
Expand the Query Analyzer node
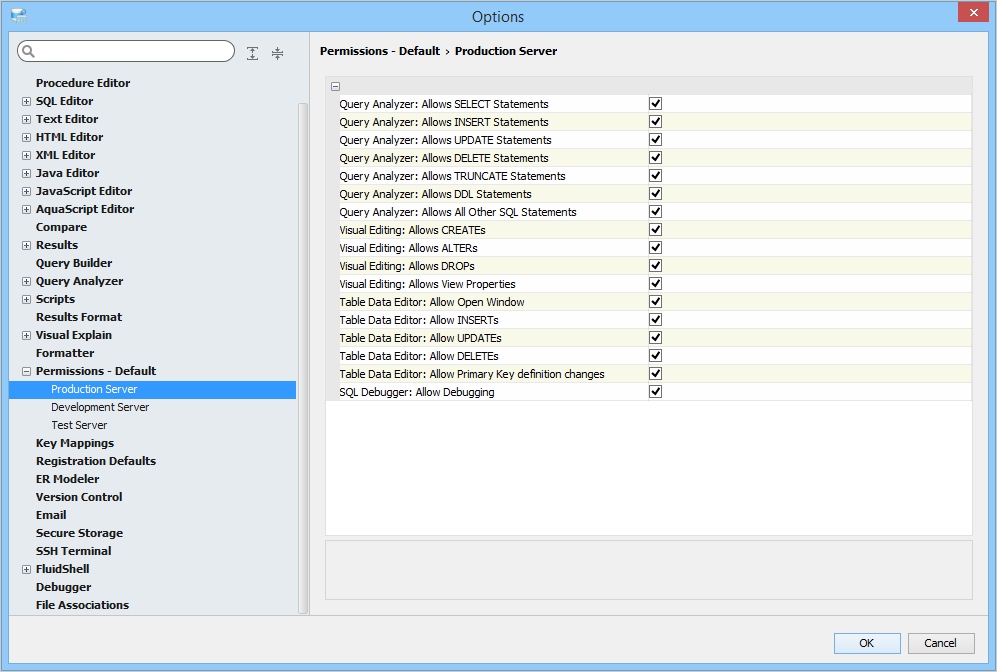26,281
